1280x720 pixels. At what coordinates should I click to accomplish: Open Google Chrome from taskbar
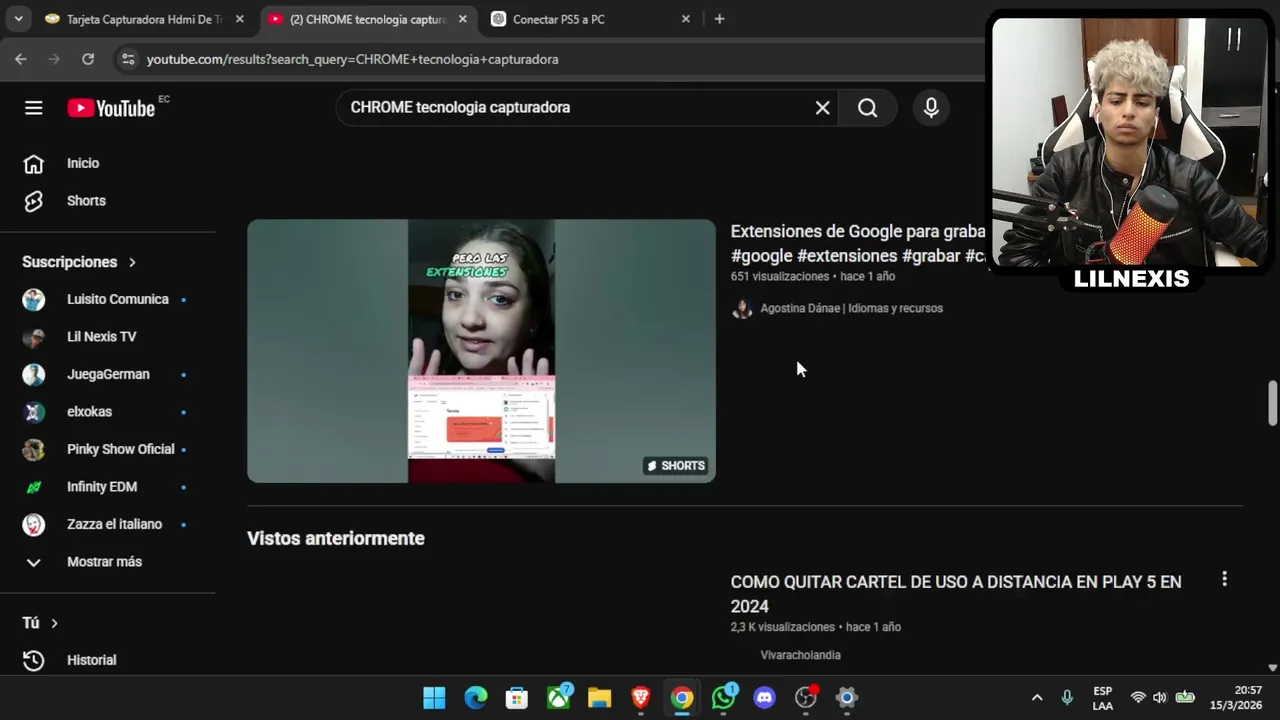coord(682,698)
